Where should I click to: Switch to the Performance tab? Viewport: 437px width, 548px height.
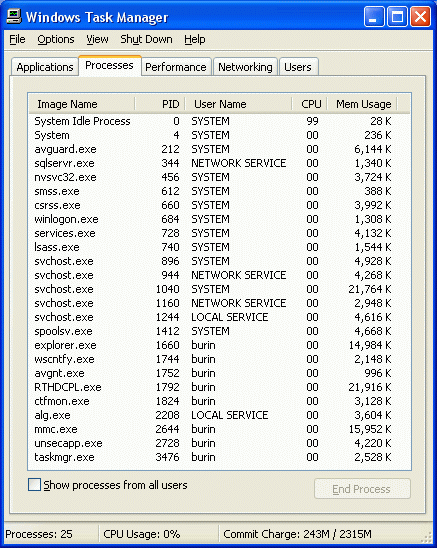coord(176,67)
